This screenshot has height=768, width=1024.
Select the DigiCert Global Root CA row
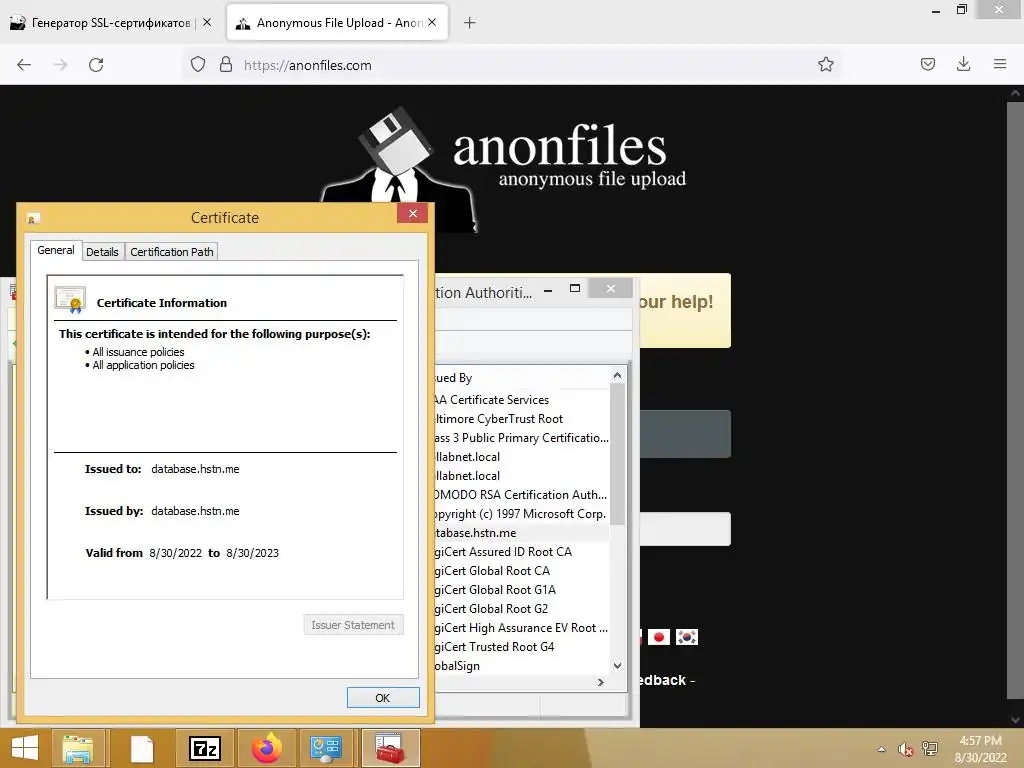click(x=521, y=571)
